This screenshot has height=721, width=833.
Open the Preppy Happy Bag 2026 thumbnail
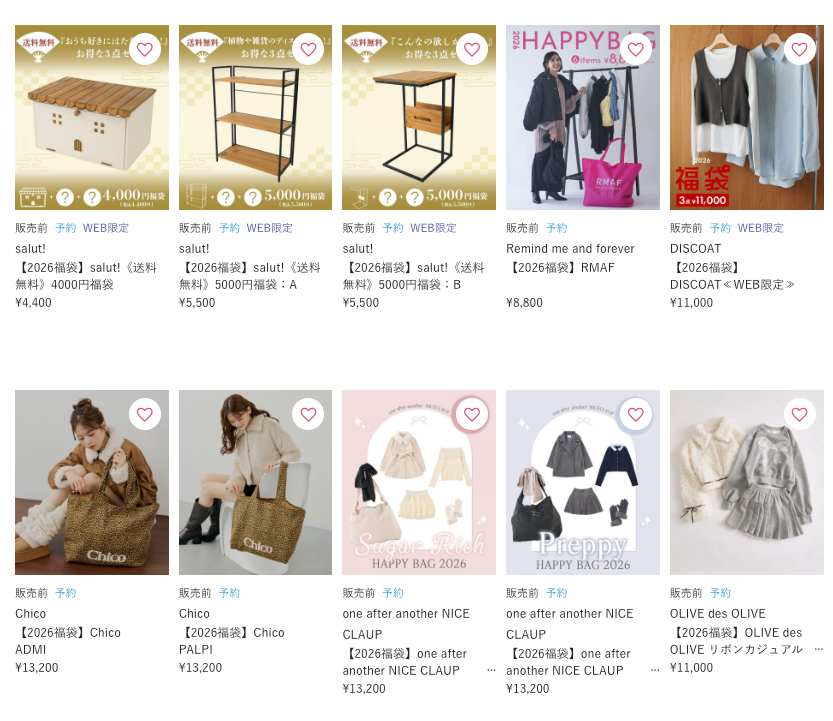click(x=583, y=482)
